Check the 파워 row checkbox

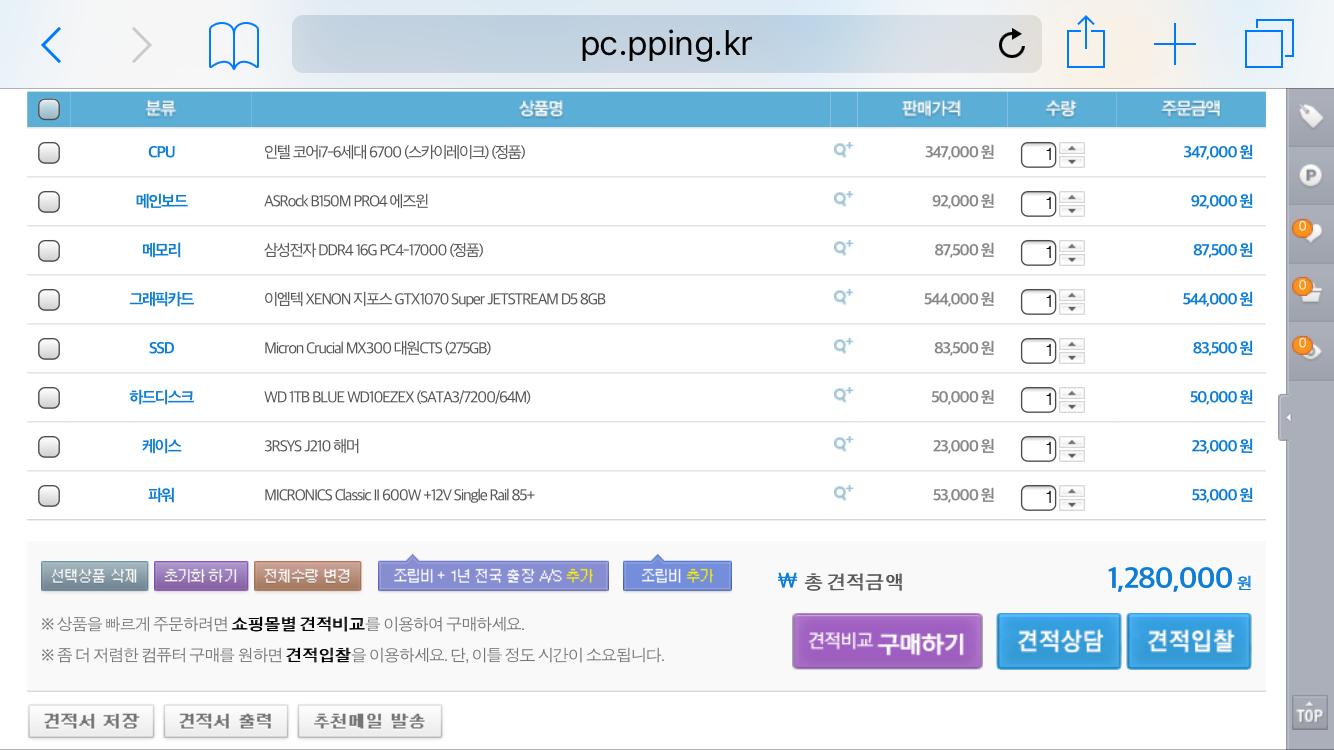click(x=49, y=496)
